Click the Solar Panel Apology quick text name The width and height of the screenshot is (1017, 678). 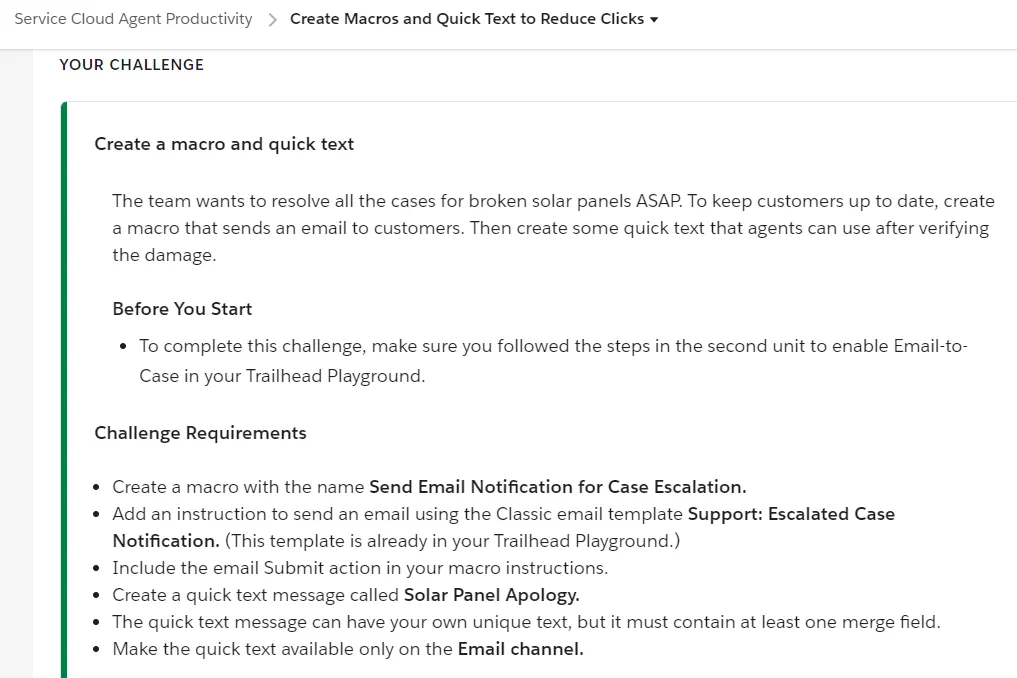click(491, 594)
